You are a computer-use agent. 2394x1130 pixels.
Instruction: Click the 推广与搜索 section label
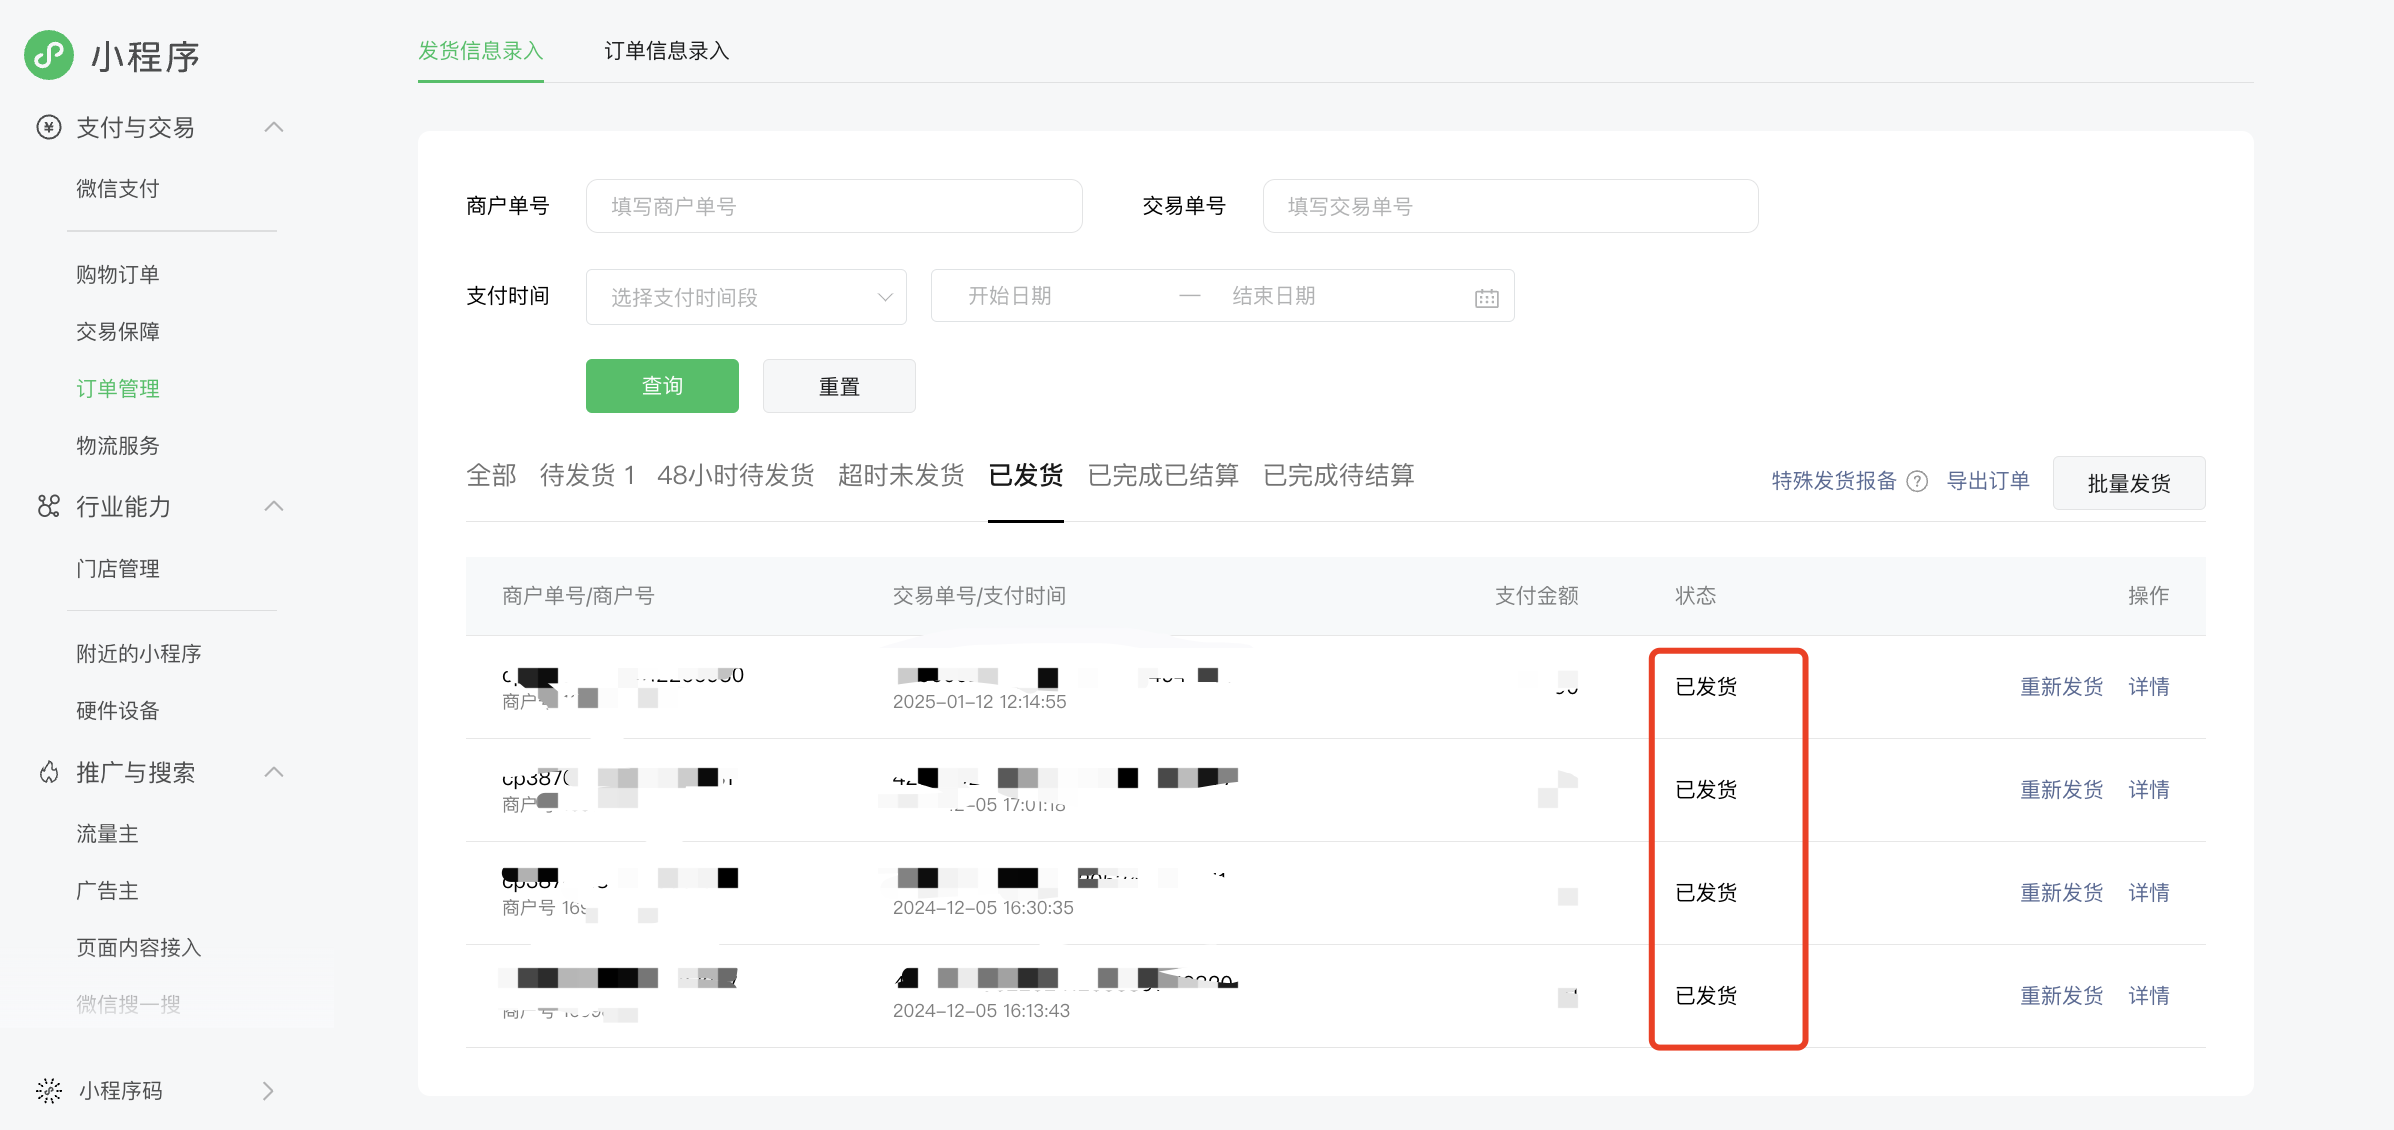coord(135,772)
